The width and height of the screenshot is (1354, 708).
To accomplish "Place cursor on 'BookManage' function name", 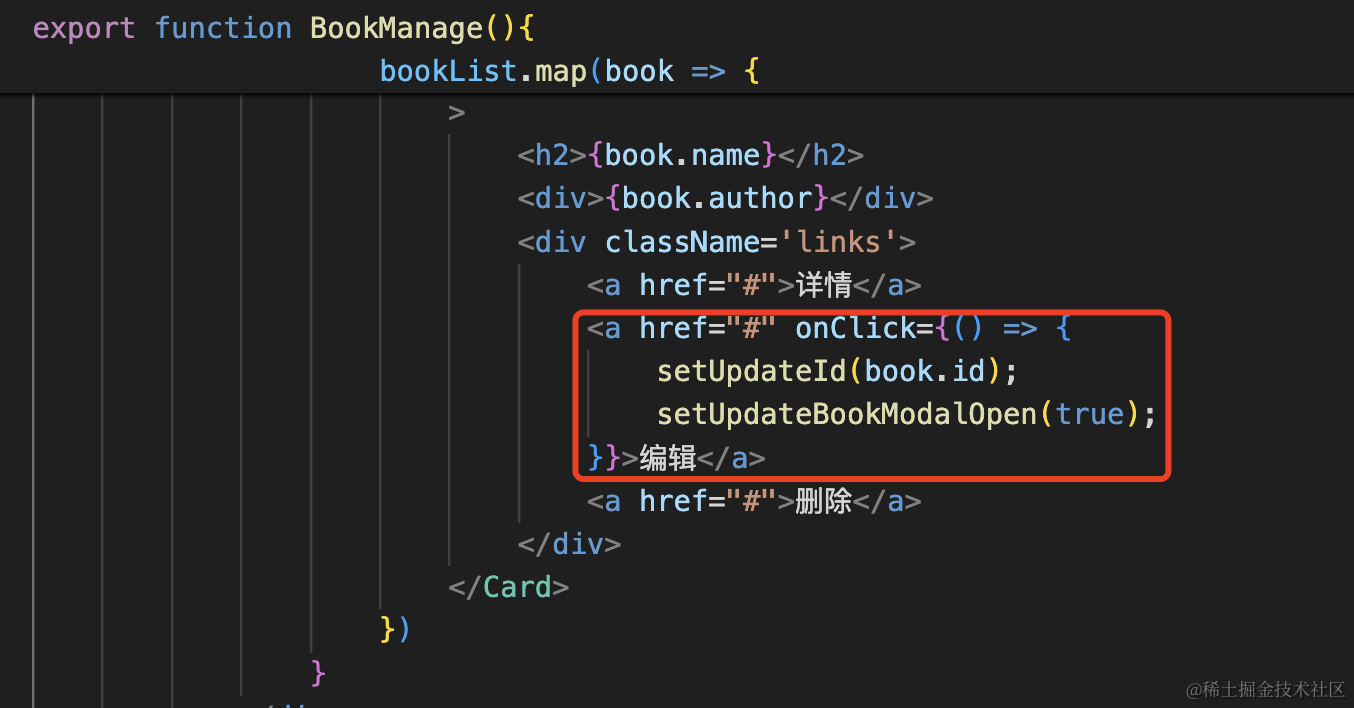I will [397, 28].
